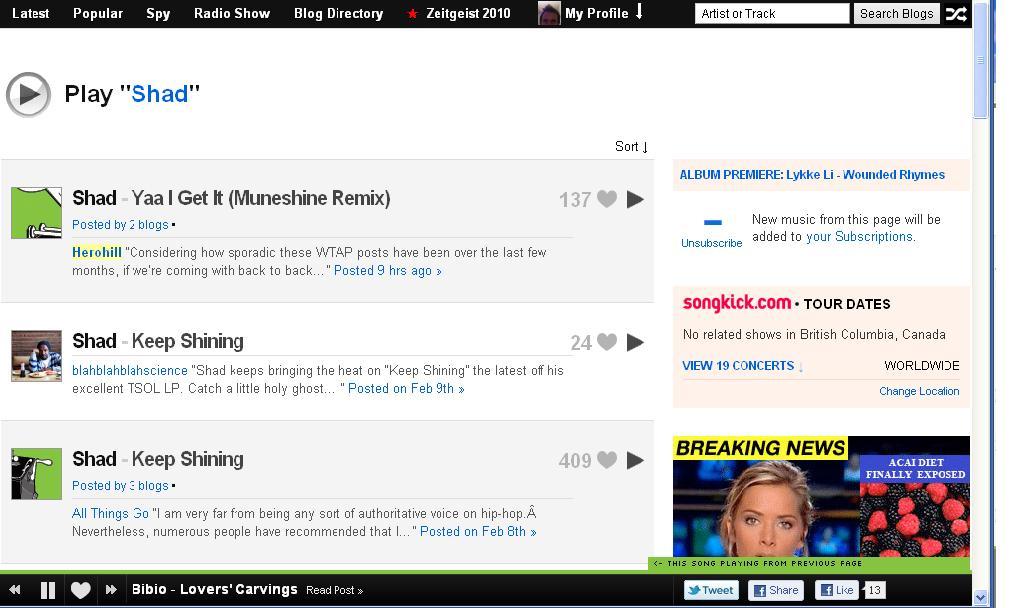Expand the My Profile dropdown
Screen dimensions: 1024x608
pos(604,13)
